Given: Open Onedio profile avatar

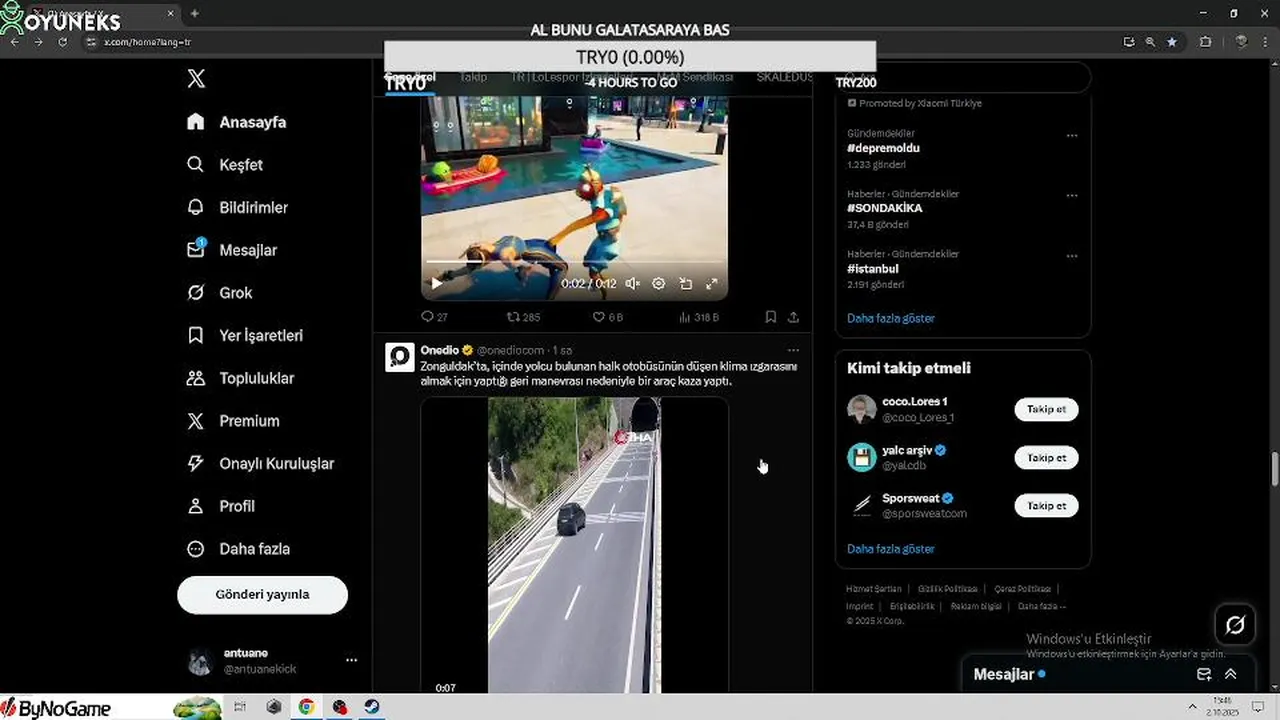Looking at the screenshot, I should (400, 357).
